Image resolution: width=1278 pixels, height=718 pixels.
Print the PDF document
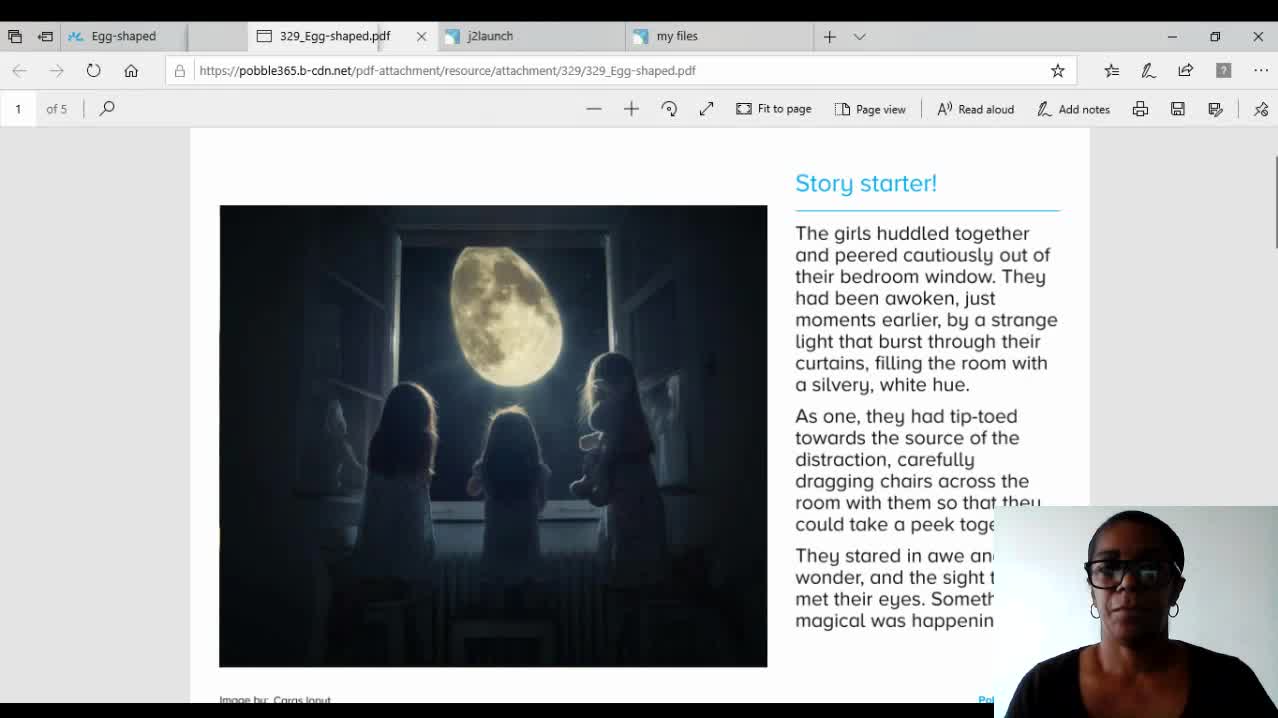point(1140,109)
